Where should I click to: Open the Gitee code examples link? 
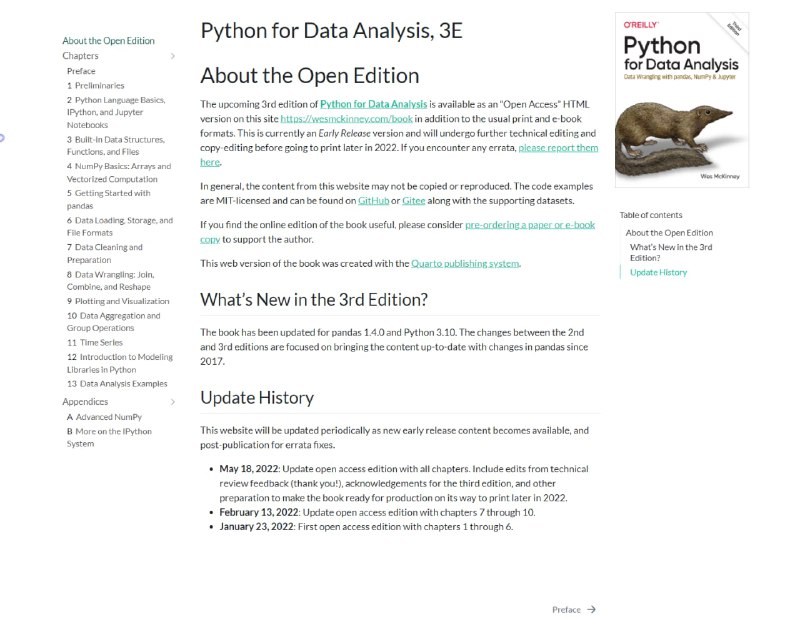click(x=414, y=201)
